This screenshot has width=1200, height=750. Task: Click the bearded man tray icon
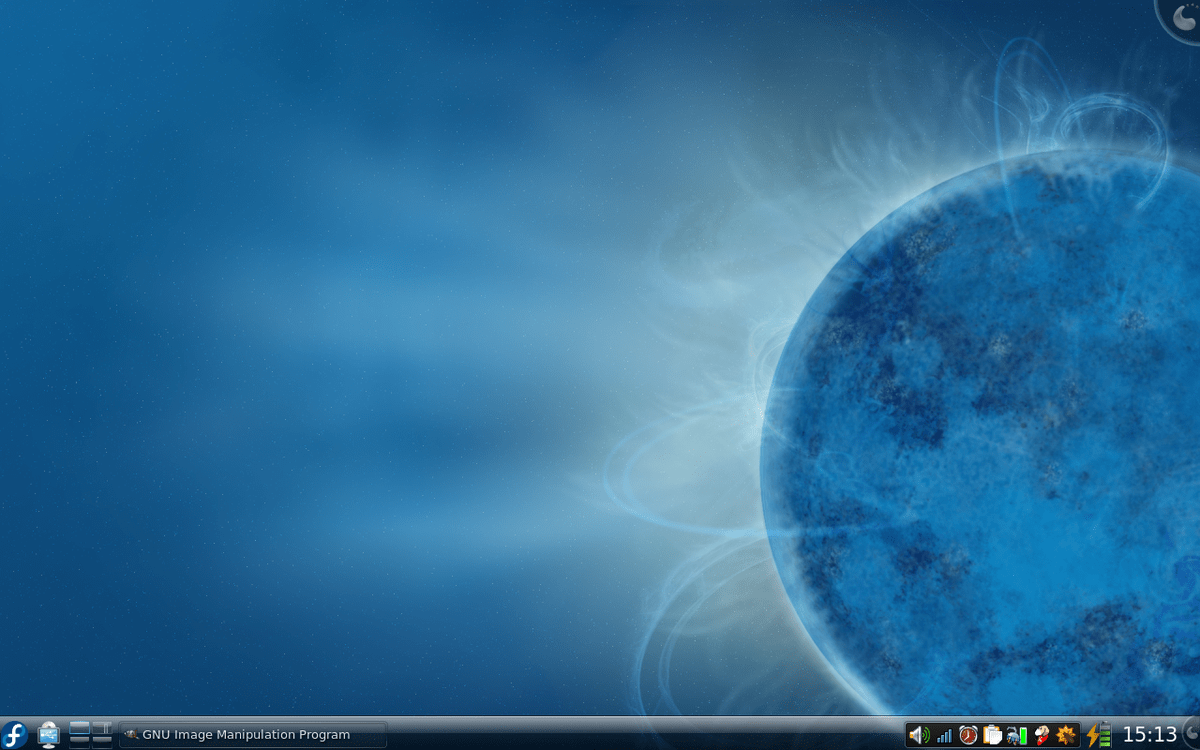click(1041, 735)
